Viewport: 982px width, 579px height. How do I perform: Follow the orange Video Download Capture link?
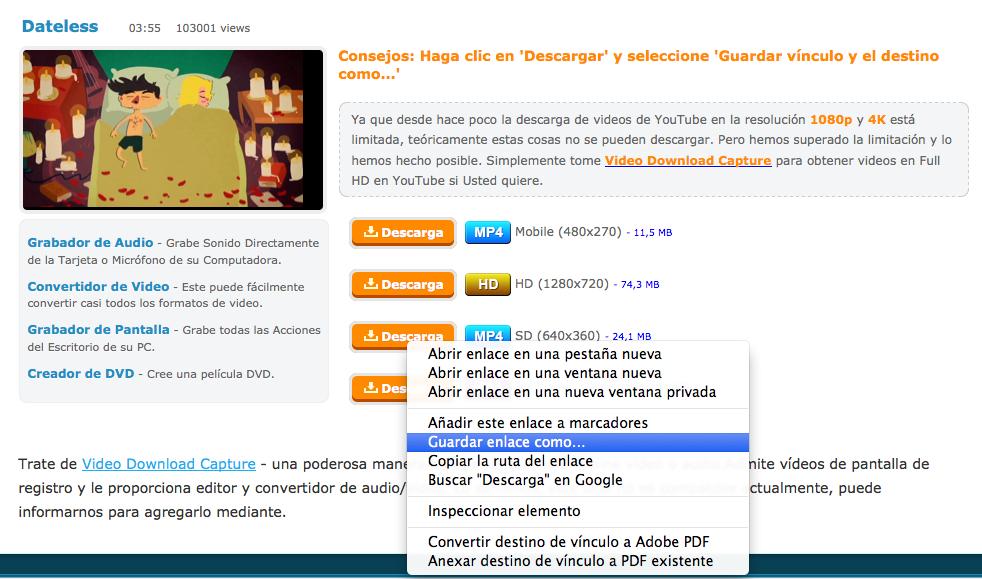[x=687, y=160]
